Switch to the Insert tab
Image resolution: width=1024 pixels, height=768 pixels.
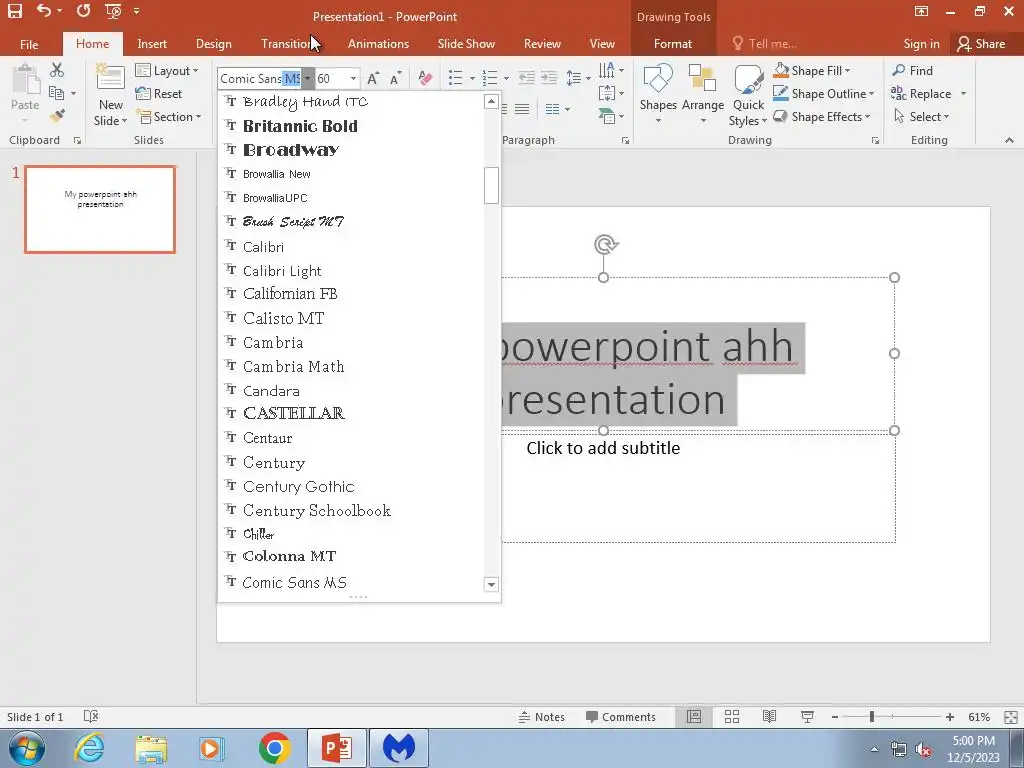pyautogui.click(x=152, y=44)
